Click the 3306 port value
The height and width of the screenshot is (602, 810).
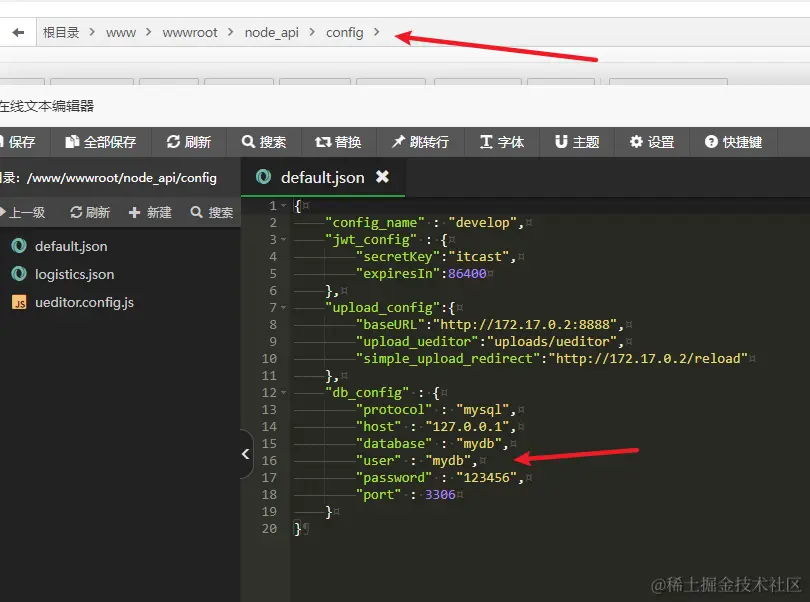click(440, 495)
